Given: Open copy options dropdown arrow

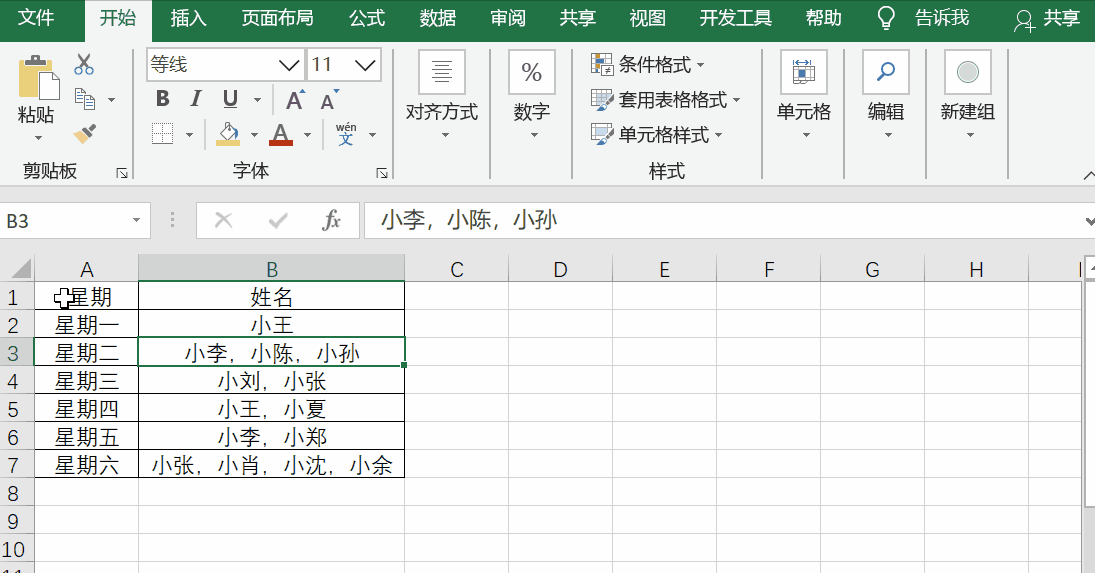Looking at the screenshot, I should coord(111,100).
